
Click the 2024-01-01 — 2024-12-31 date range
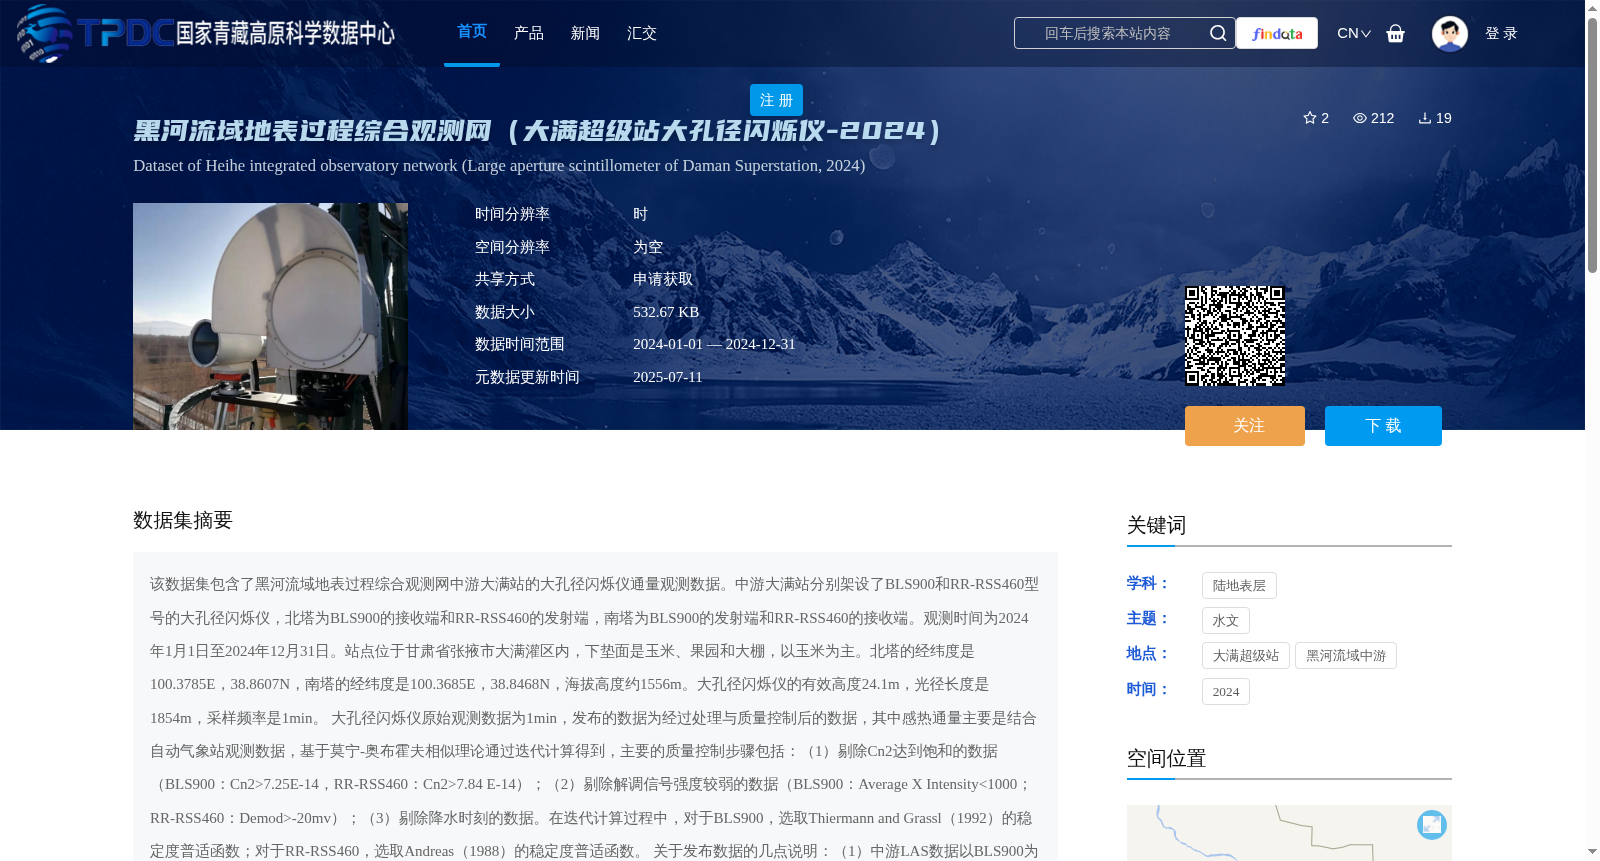[714, 344]
